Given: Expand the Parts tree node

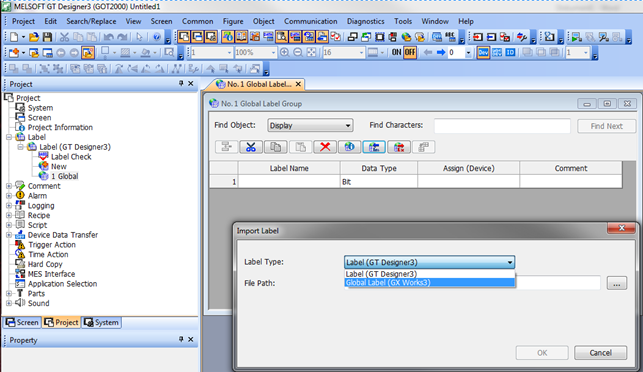Looking at the screenshot, I should pos(9,293).
